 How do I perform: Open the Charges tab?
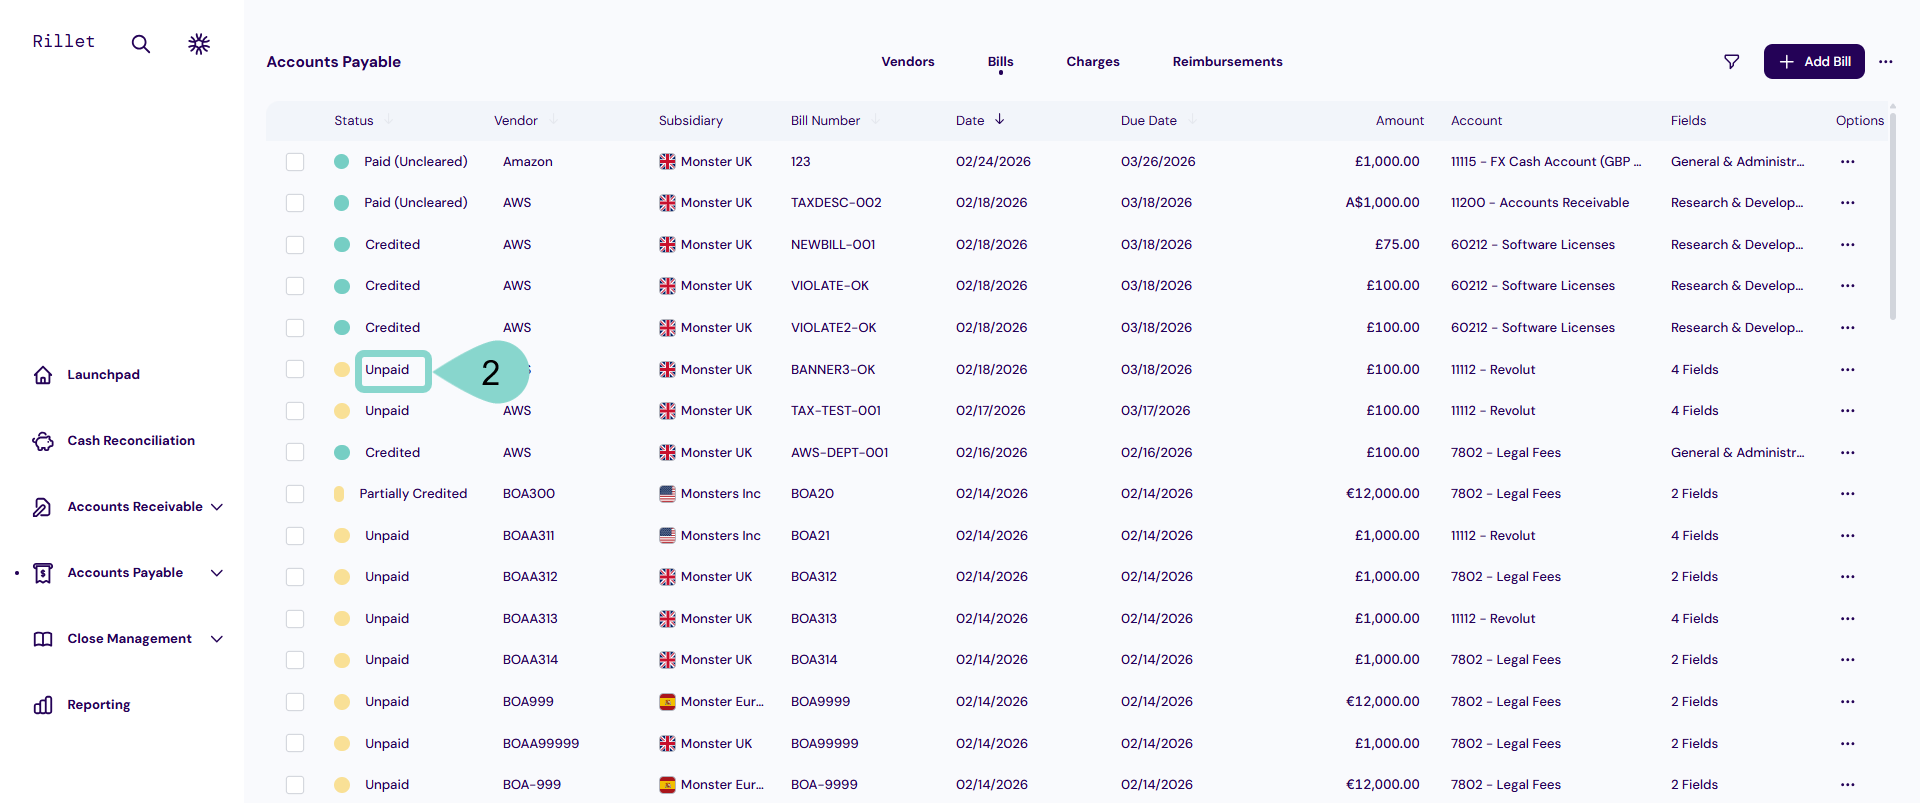pyautogui.click(x=1092, y=62)
